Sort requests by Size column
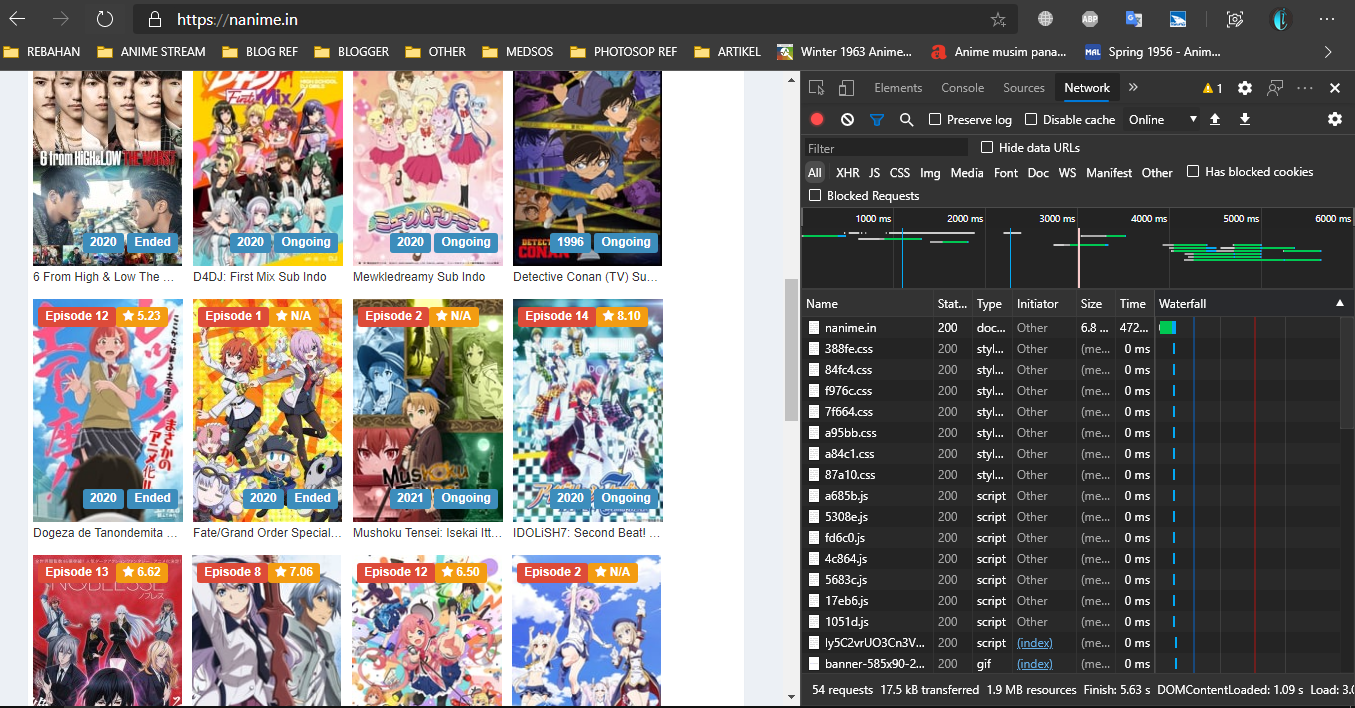This screenshot has height=708, width=1355. pos(1094,303)
